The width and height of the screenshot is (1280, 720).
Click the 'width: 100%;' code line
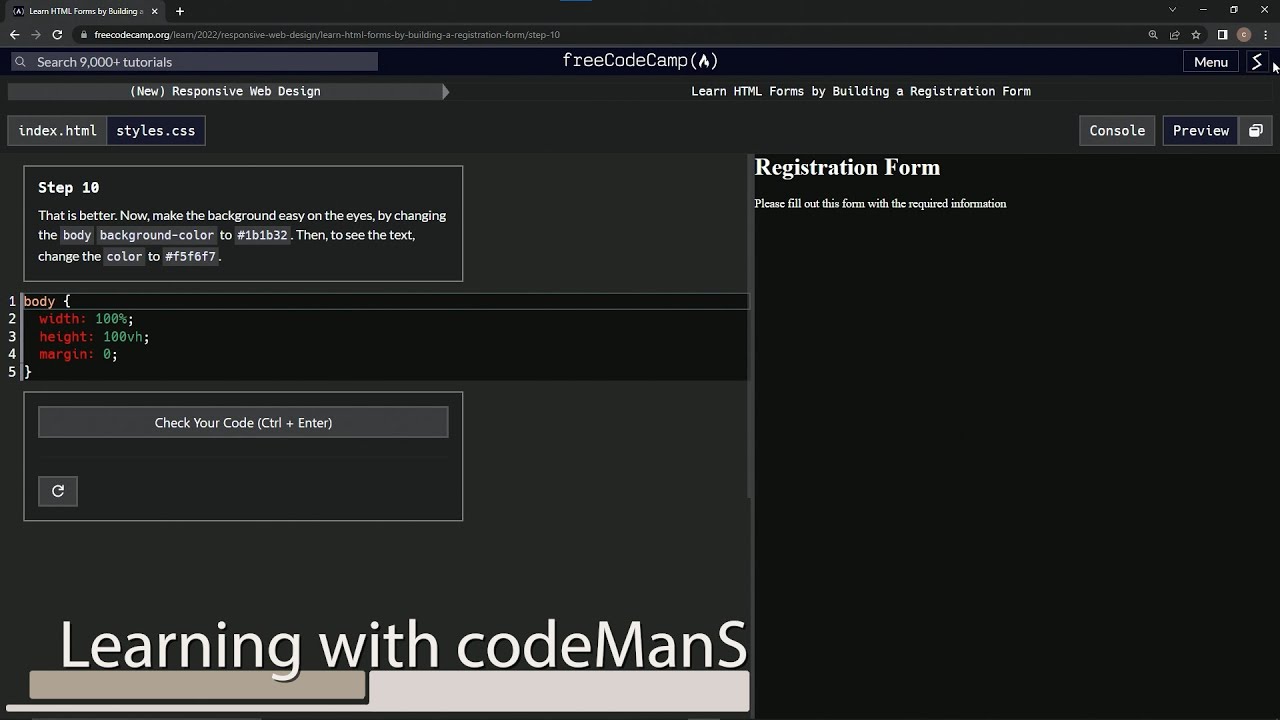coord(86,319)
